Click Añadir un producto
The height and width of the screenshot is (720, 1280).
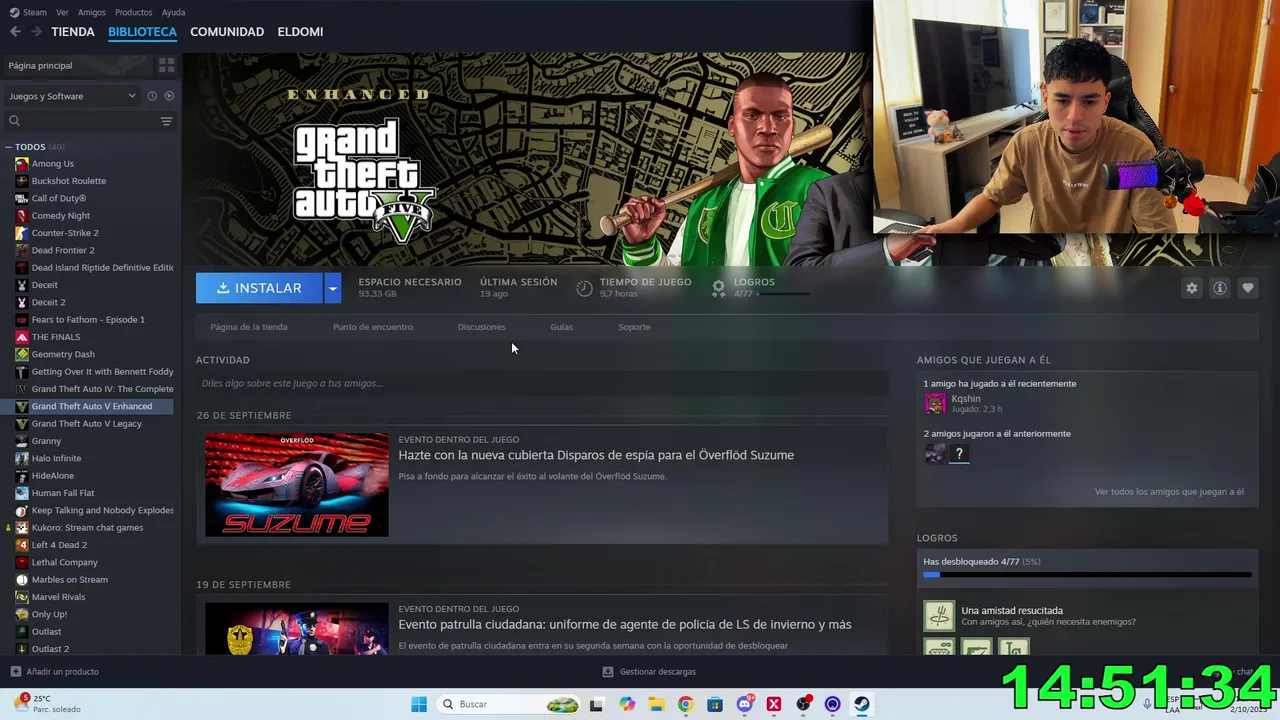(54, 672)
